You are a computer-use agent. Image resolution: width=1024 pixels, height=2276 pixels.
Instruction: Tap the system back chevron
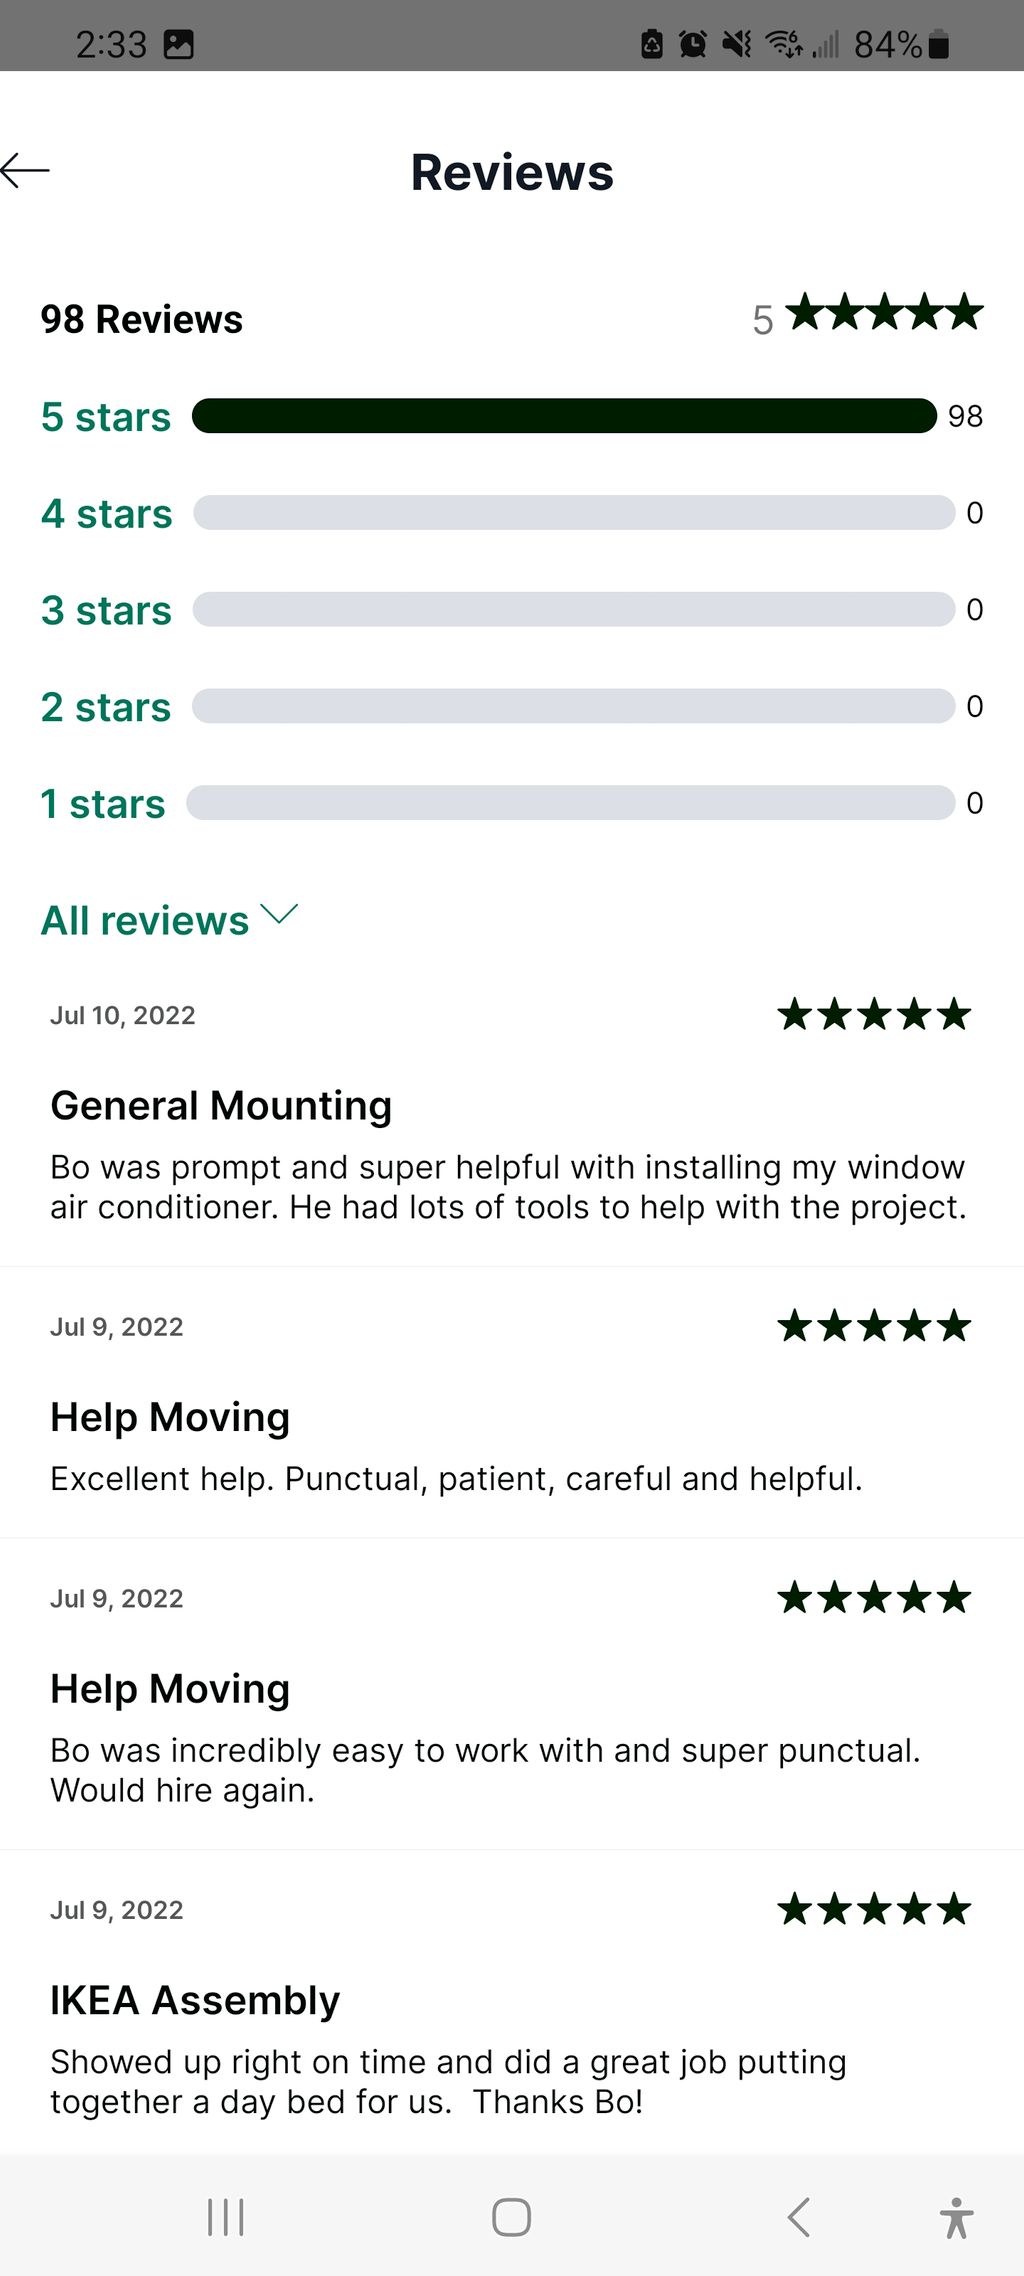click(798, 2216)
